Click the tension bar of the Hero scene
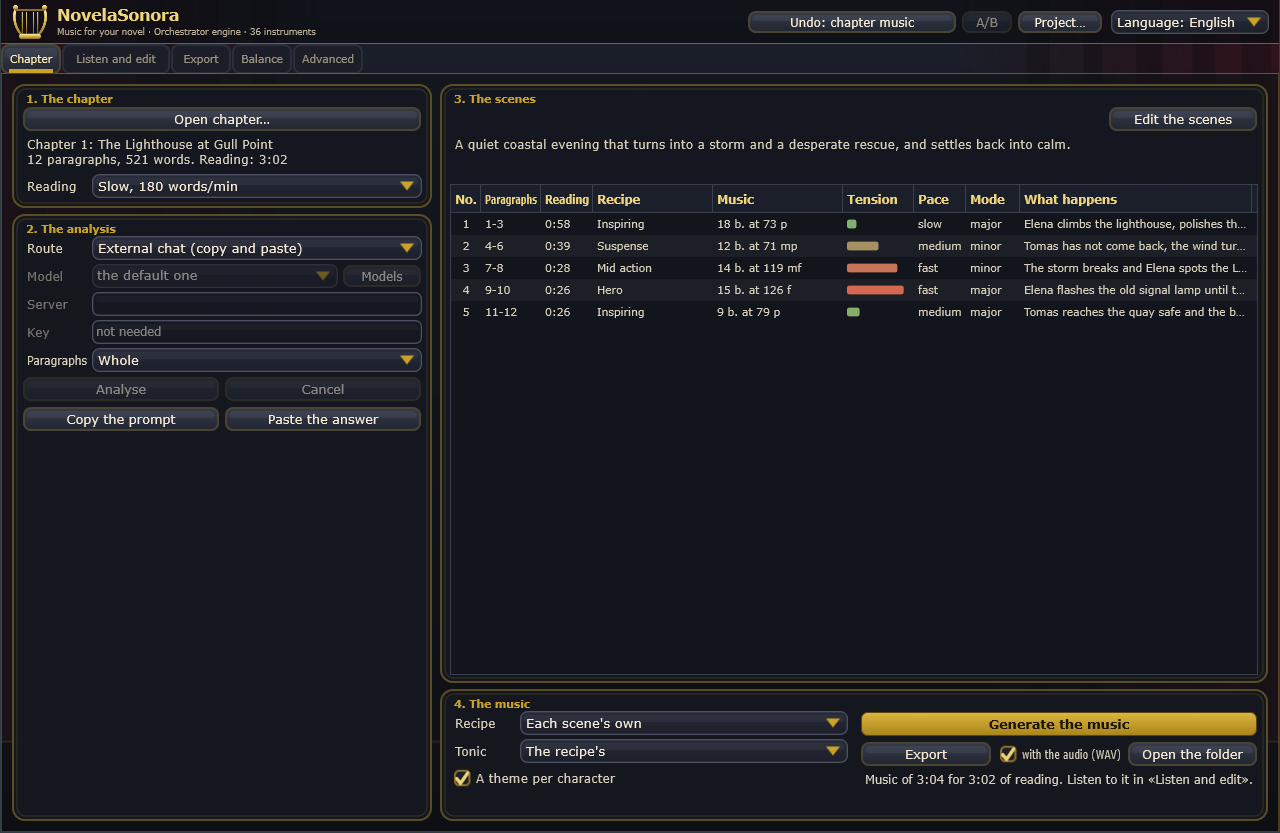Image resolution: width=1280 pixels, height=833 pixels. tap(875, 290)
